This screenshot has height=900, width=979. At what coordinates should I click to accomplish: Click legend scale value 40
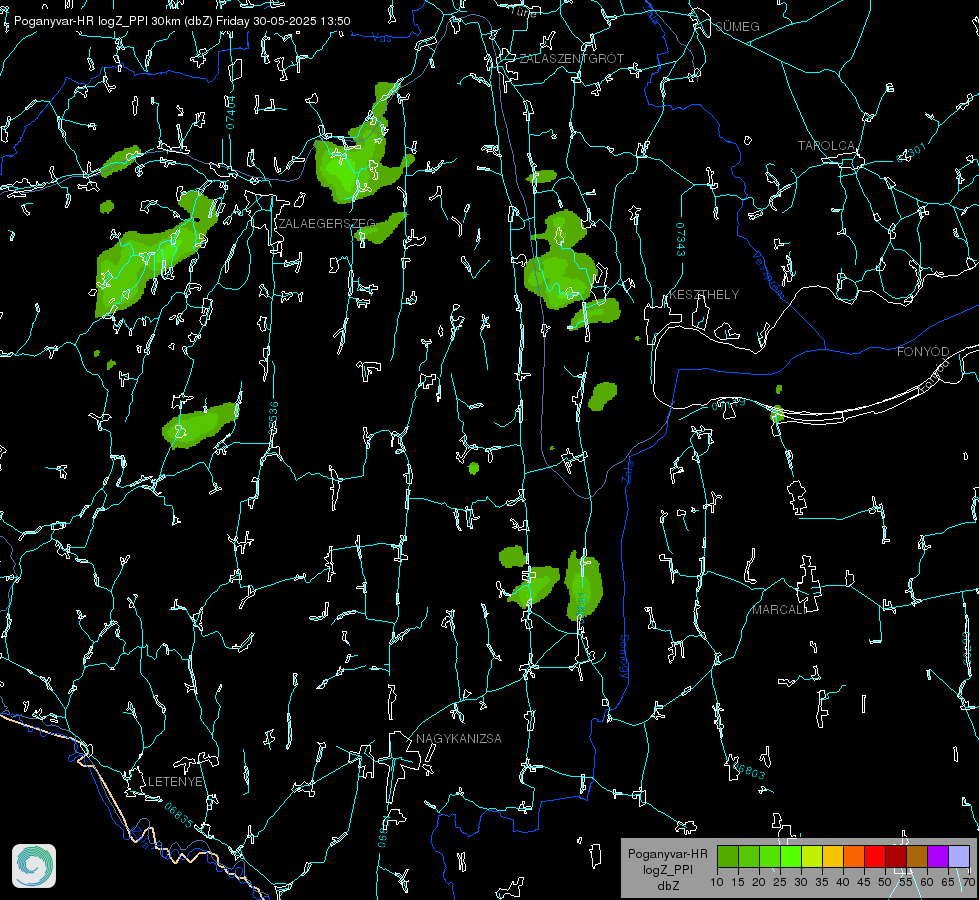coord(843,882)
